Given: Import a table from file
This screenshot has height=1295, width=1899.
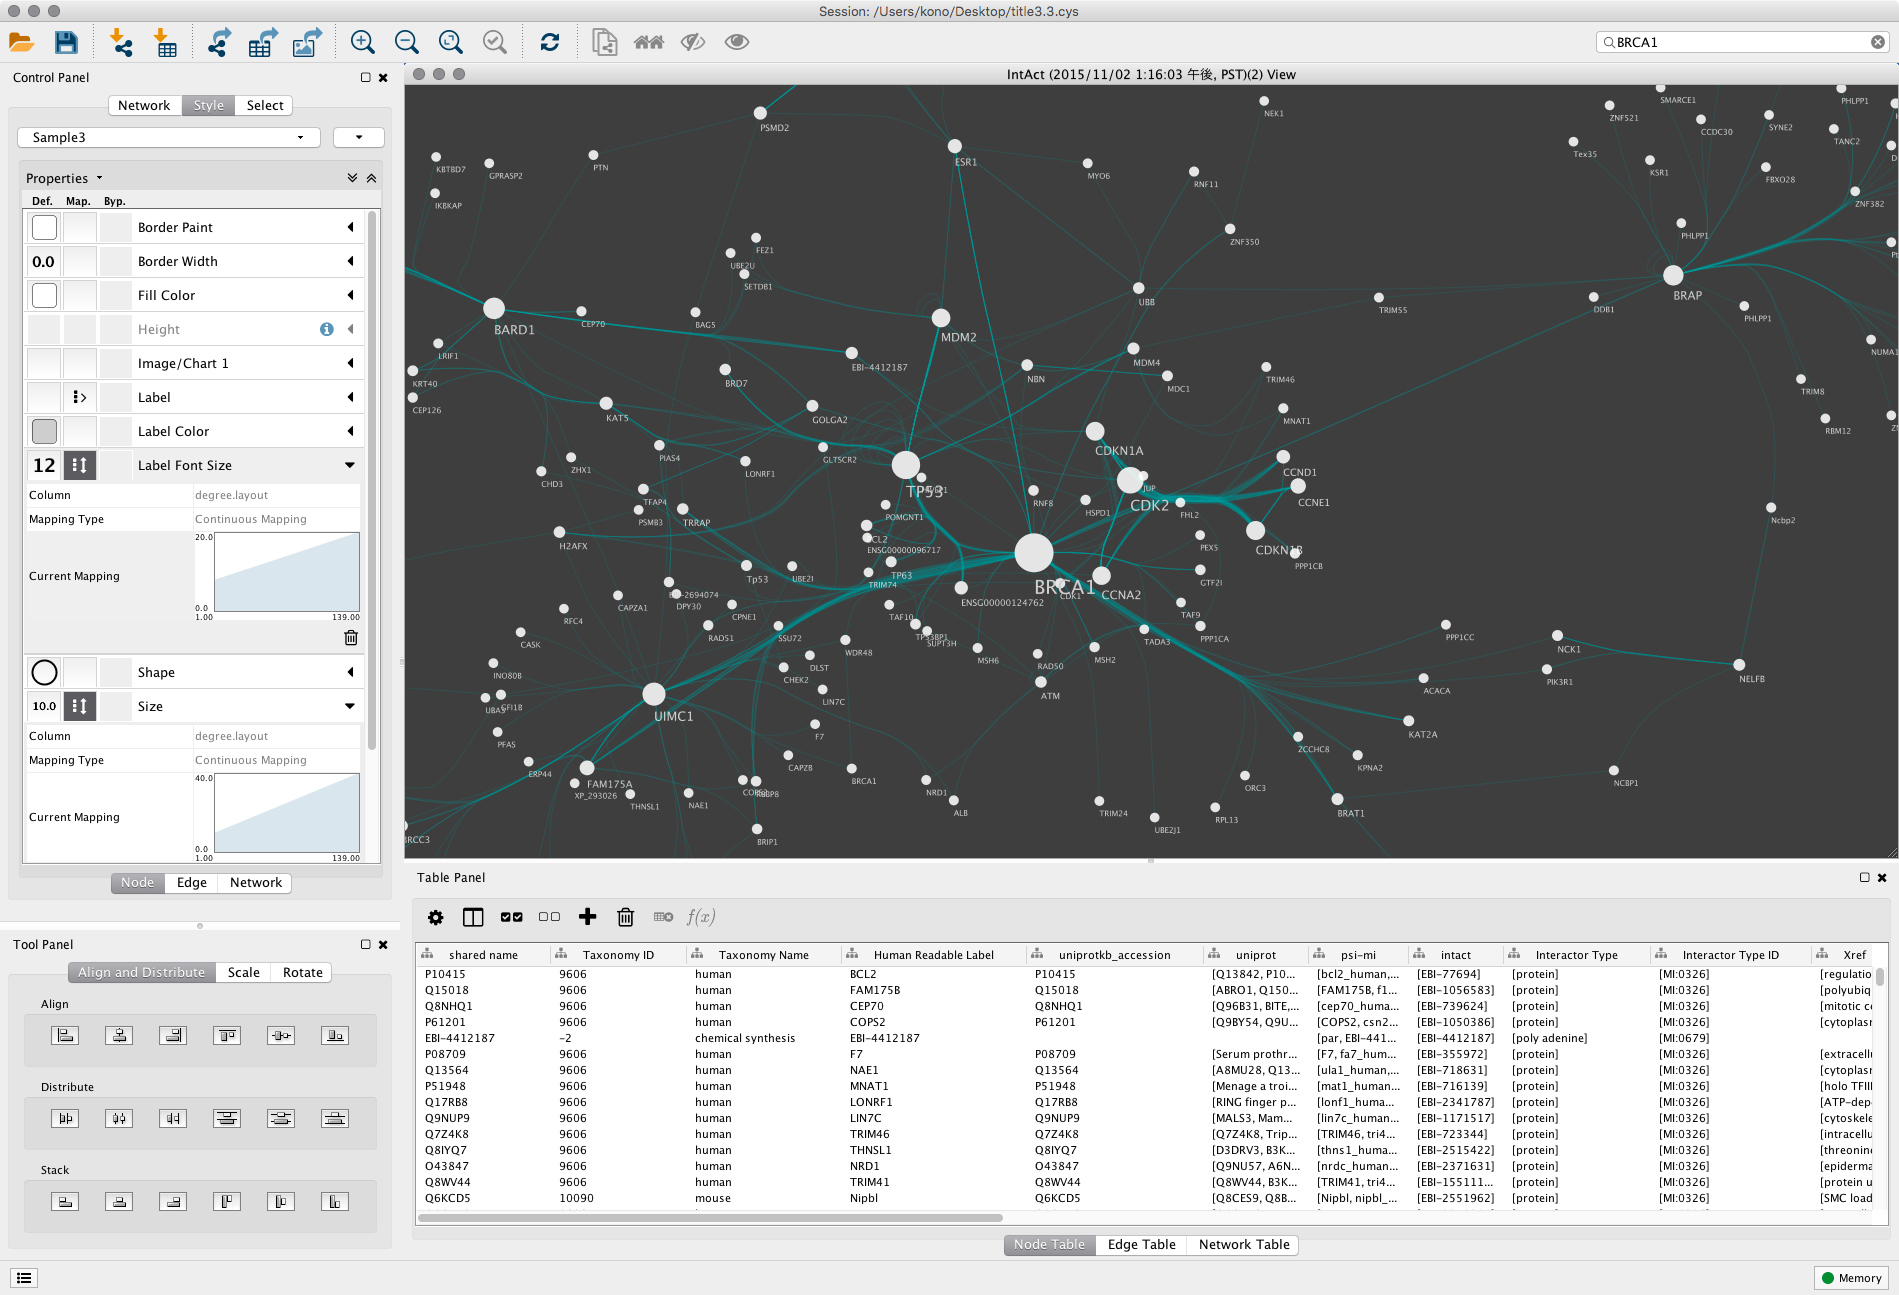Looking at the screenshot, I should (x=166, y=41).
